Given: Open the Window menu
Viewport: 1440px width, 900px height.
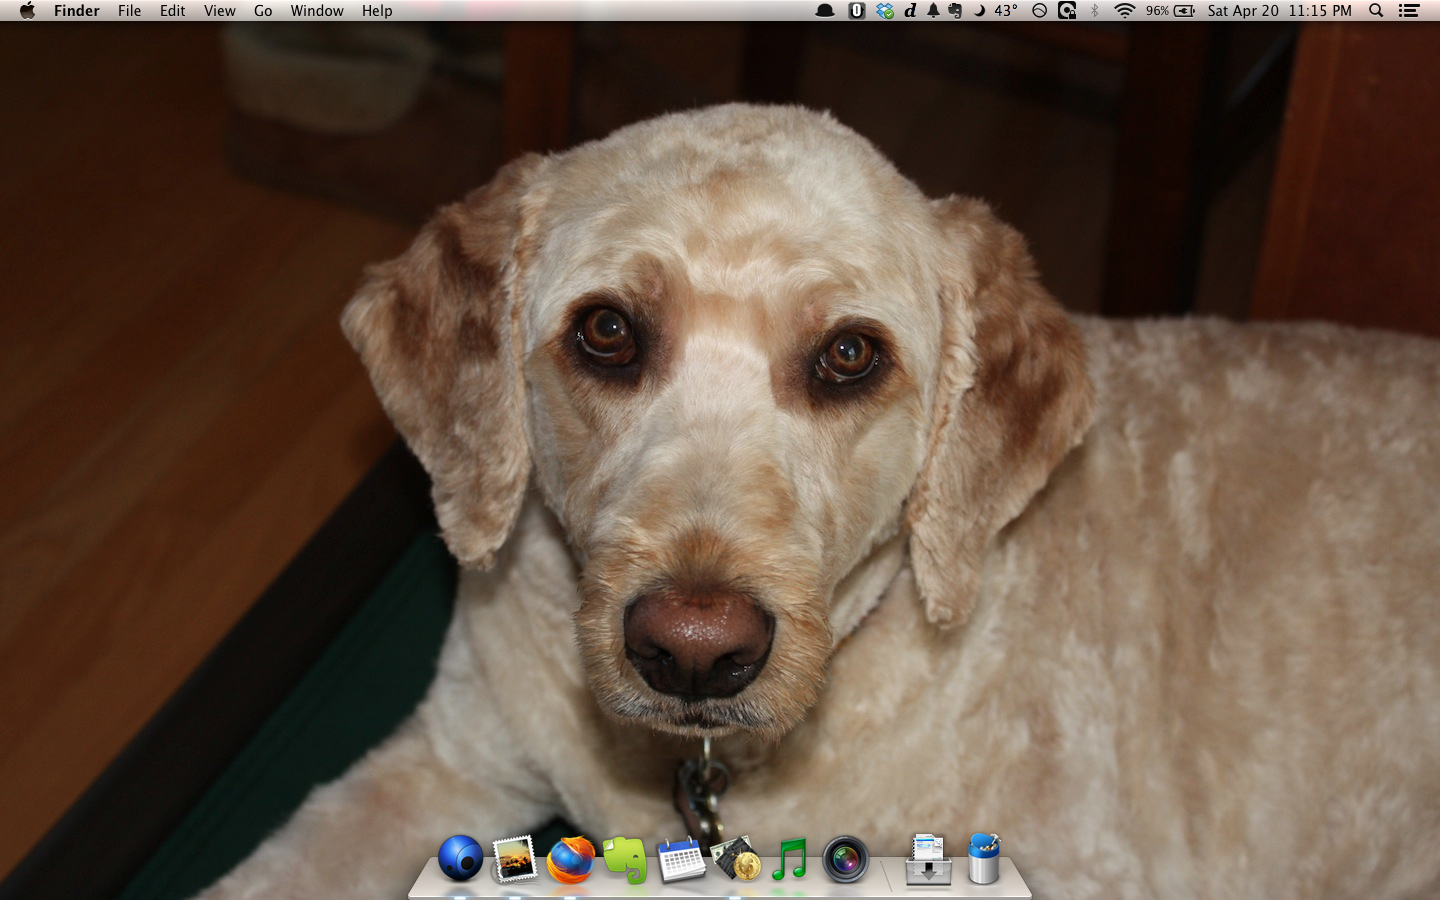Looking at the screenshot, I should [317, 11].
